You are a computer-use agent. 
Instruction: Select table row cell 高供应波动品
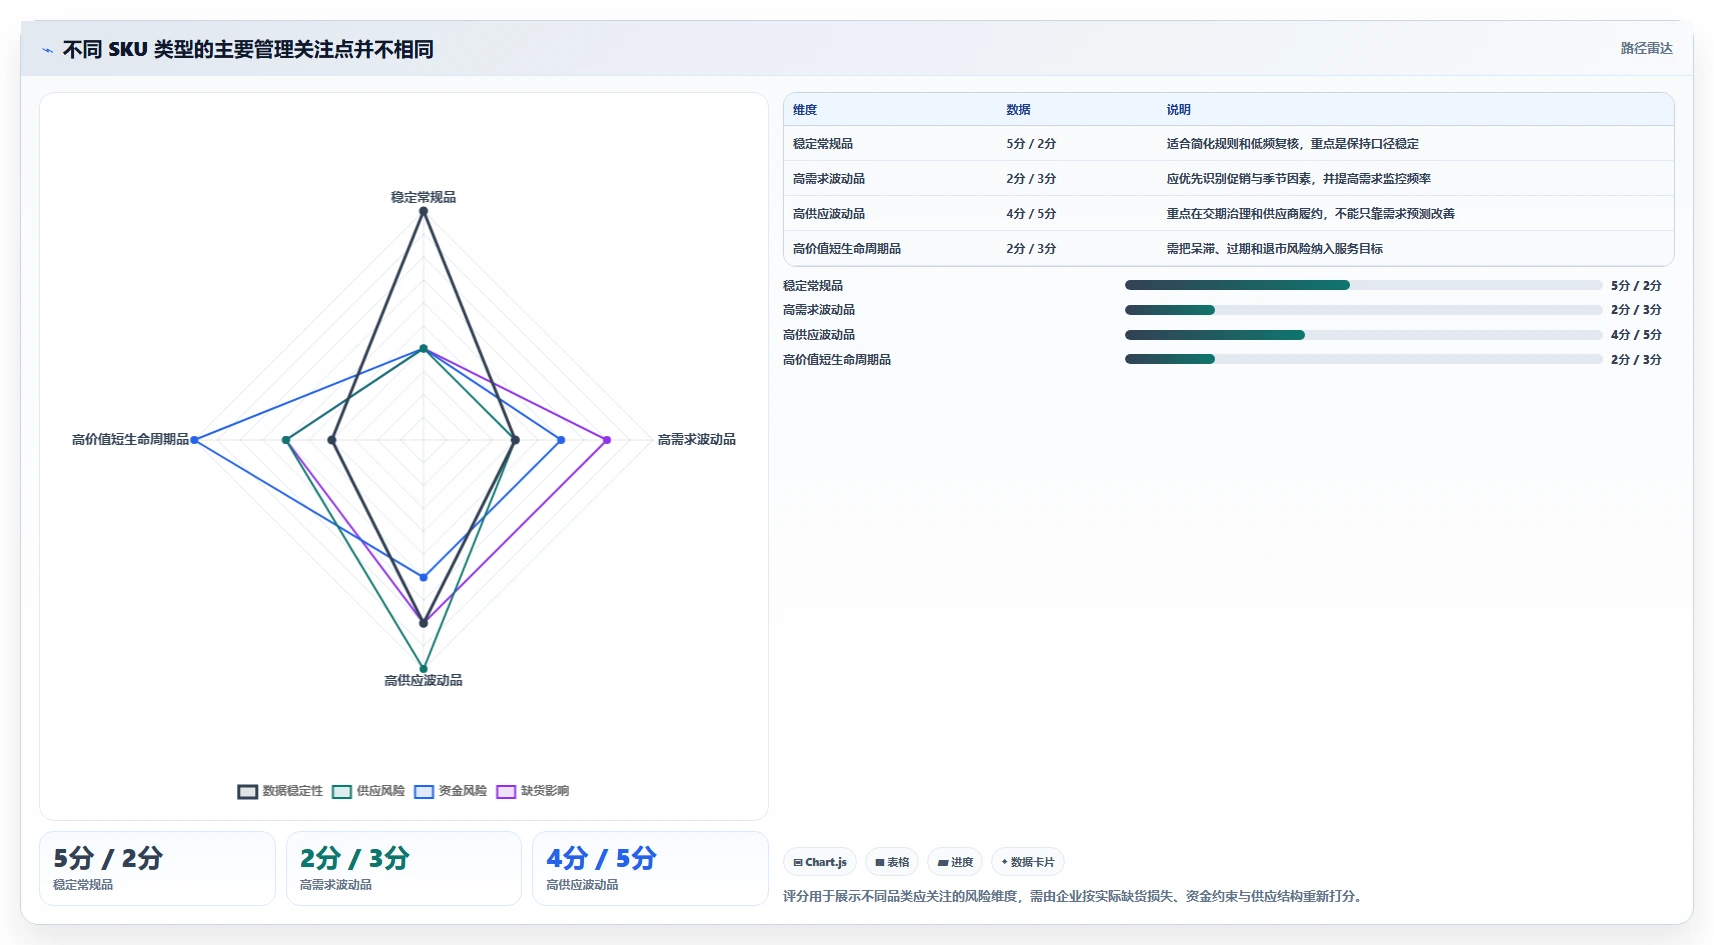[829, 214]
